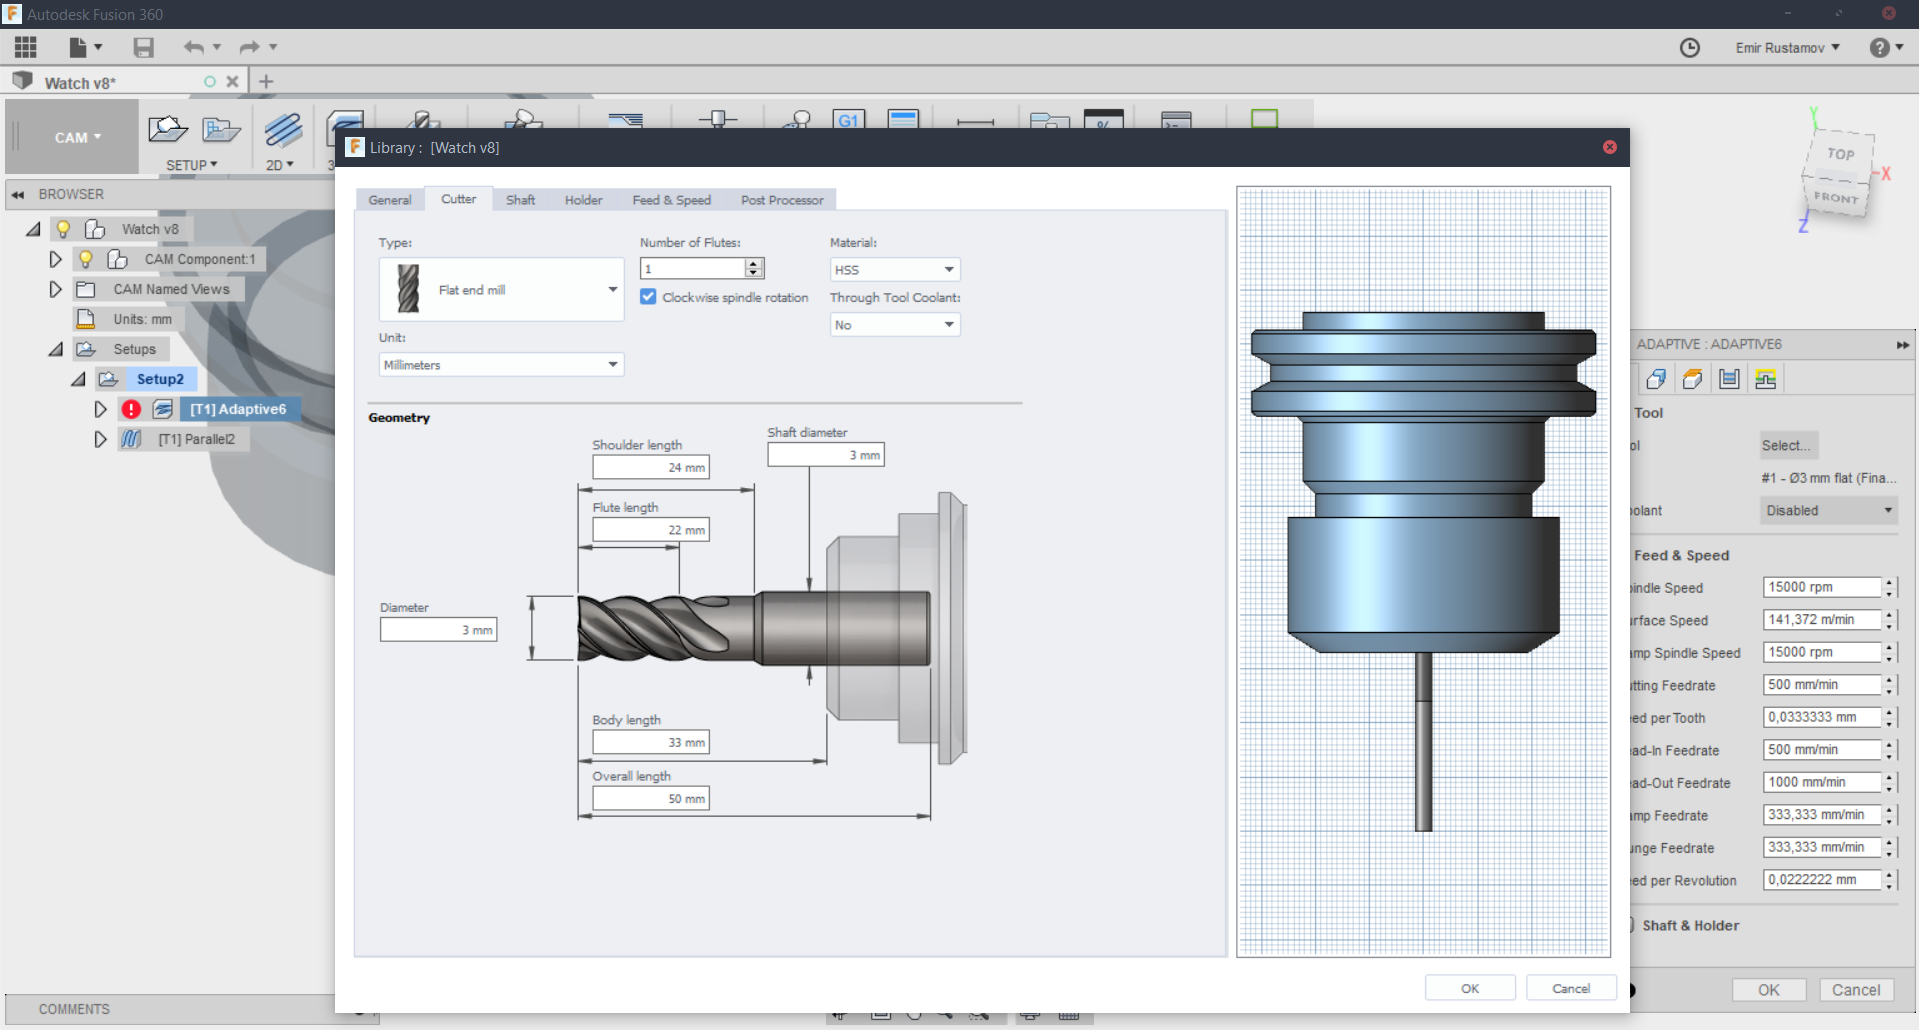Image resolution: width=1919 pixels, height=1030 pixels.
Task: Click the Undo arrow icon
Action: click(193, 47)
